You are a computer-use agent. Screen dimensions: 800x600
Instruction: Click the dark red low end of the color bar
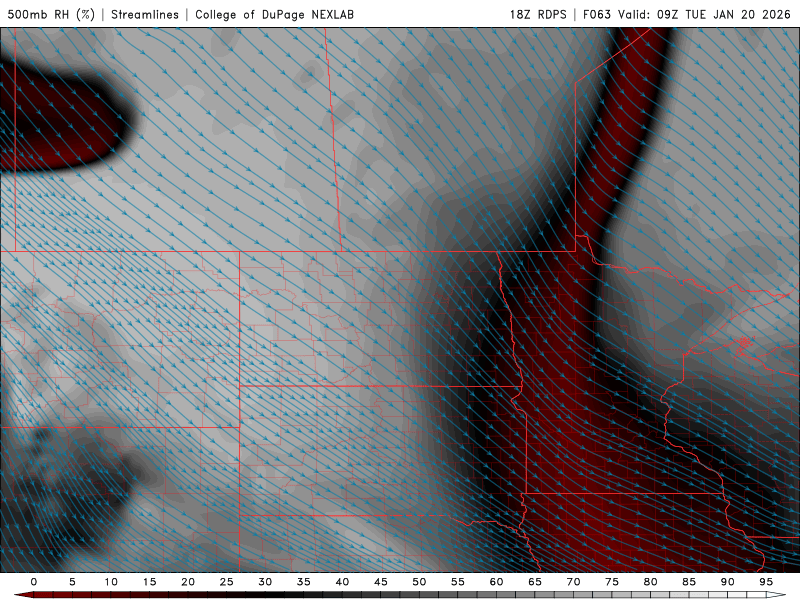(x=26, y=595)
